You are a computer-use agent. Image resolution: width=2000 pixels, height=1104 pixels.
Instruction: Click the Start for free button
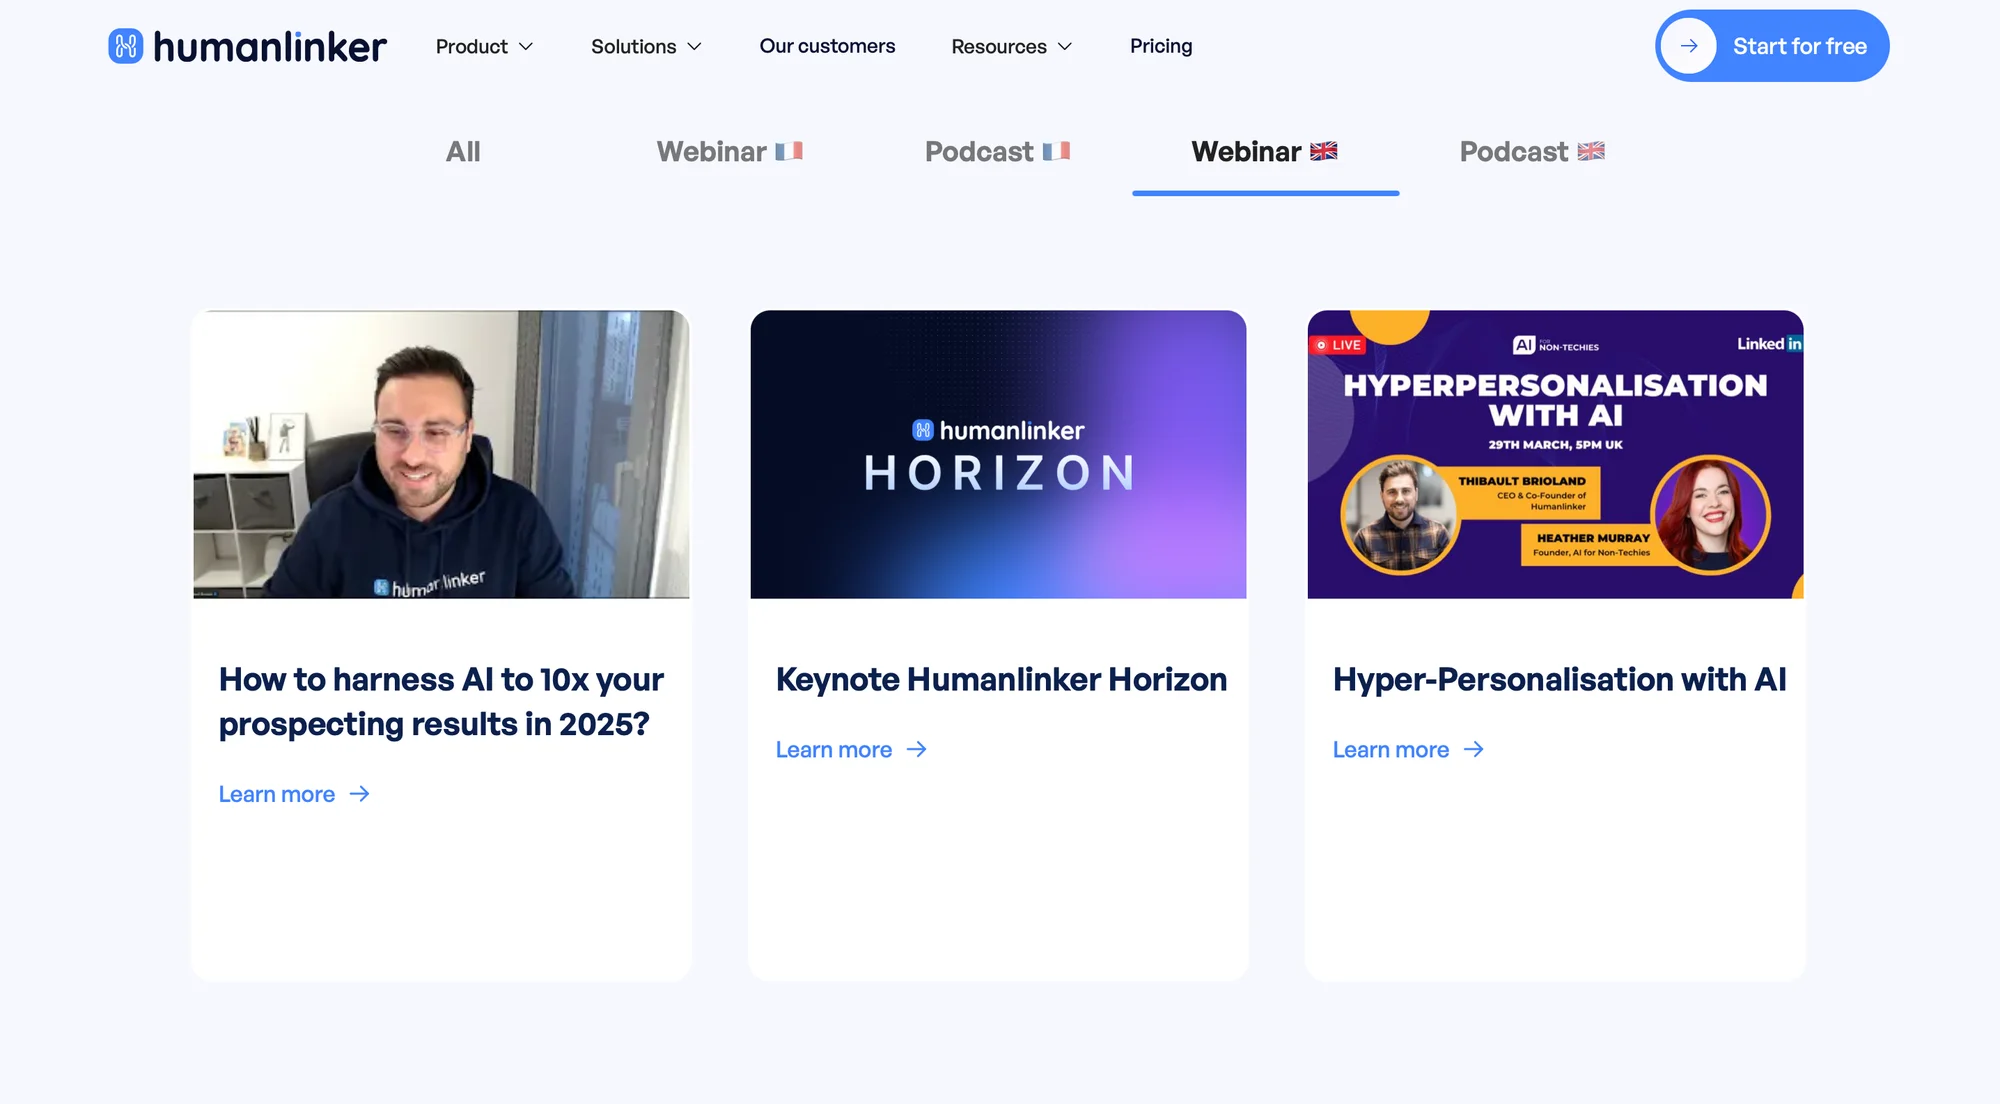point(1772,46)
